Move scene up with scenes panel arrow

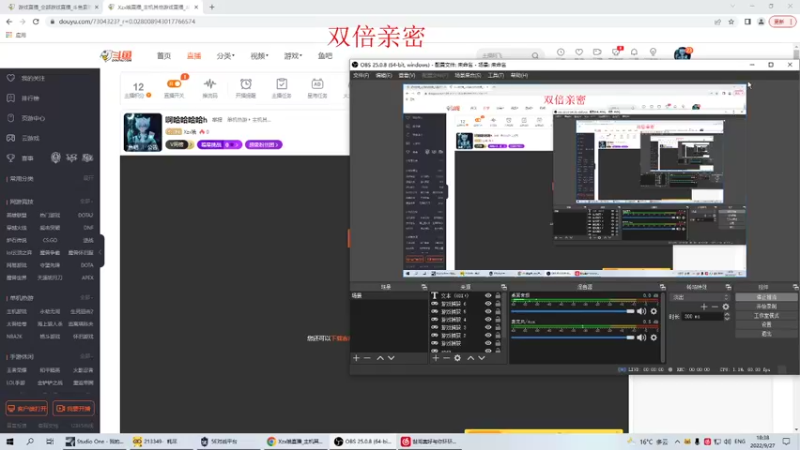click(x=380, y=358)
